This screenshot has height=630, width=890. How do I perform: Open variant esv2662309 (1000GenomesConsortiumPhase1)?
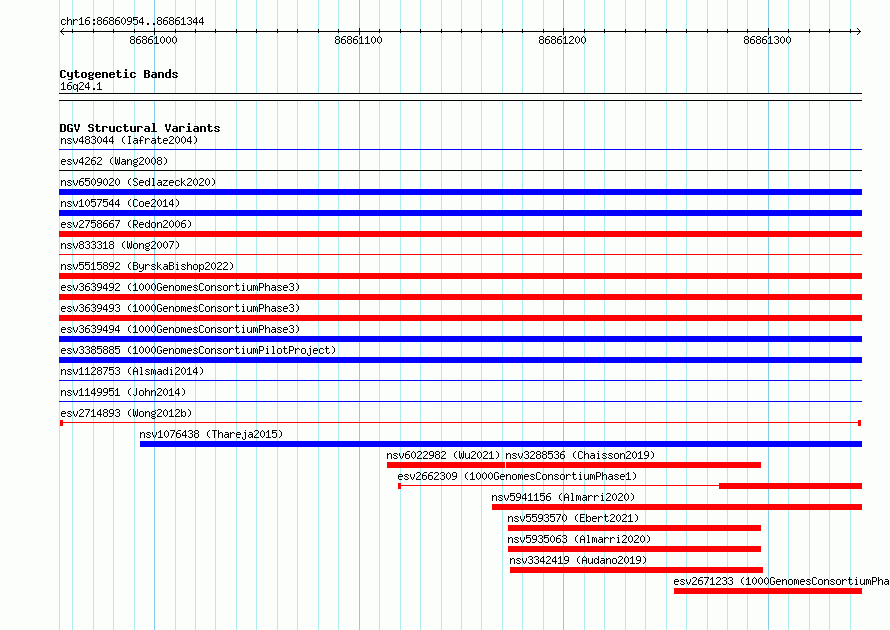517,476
